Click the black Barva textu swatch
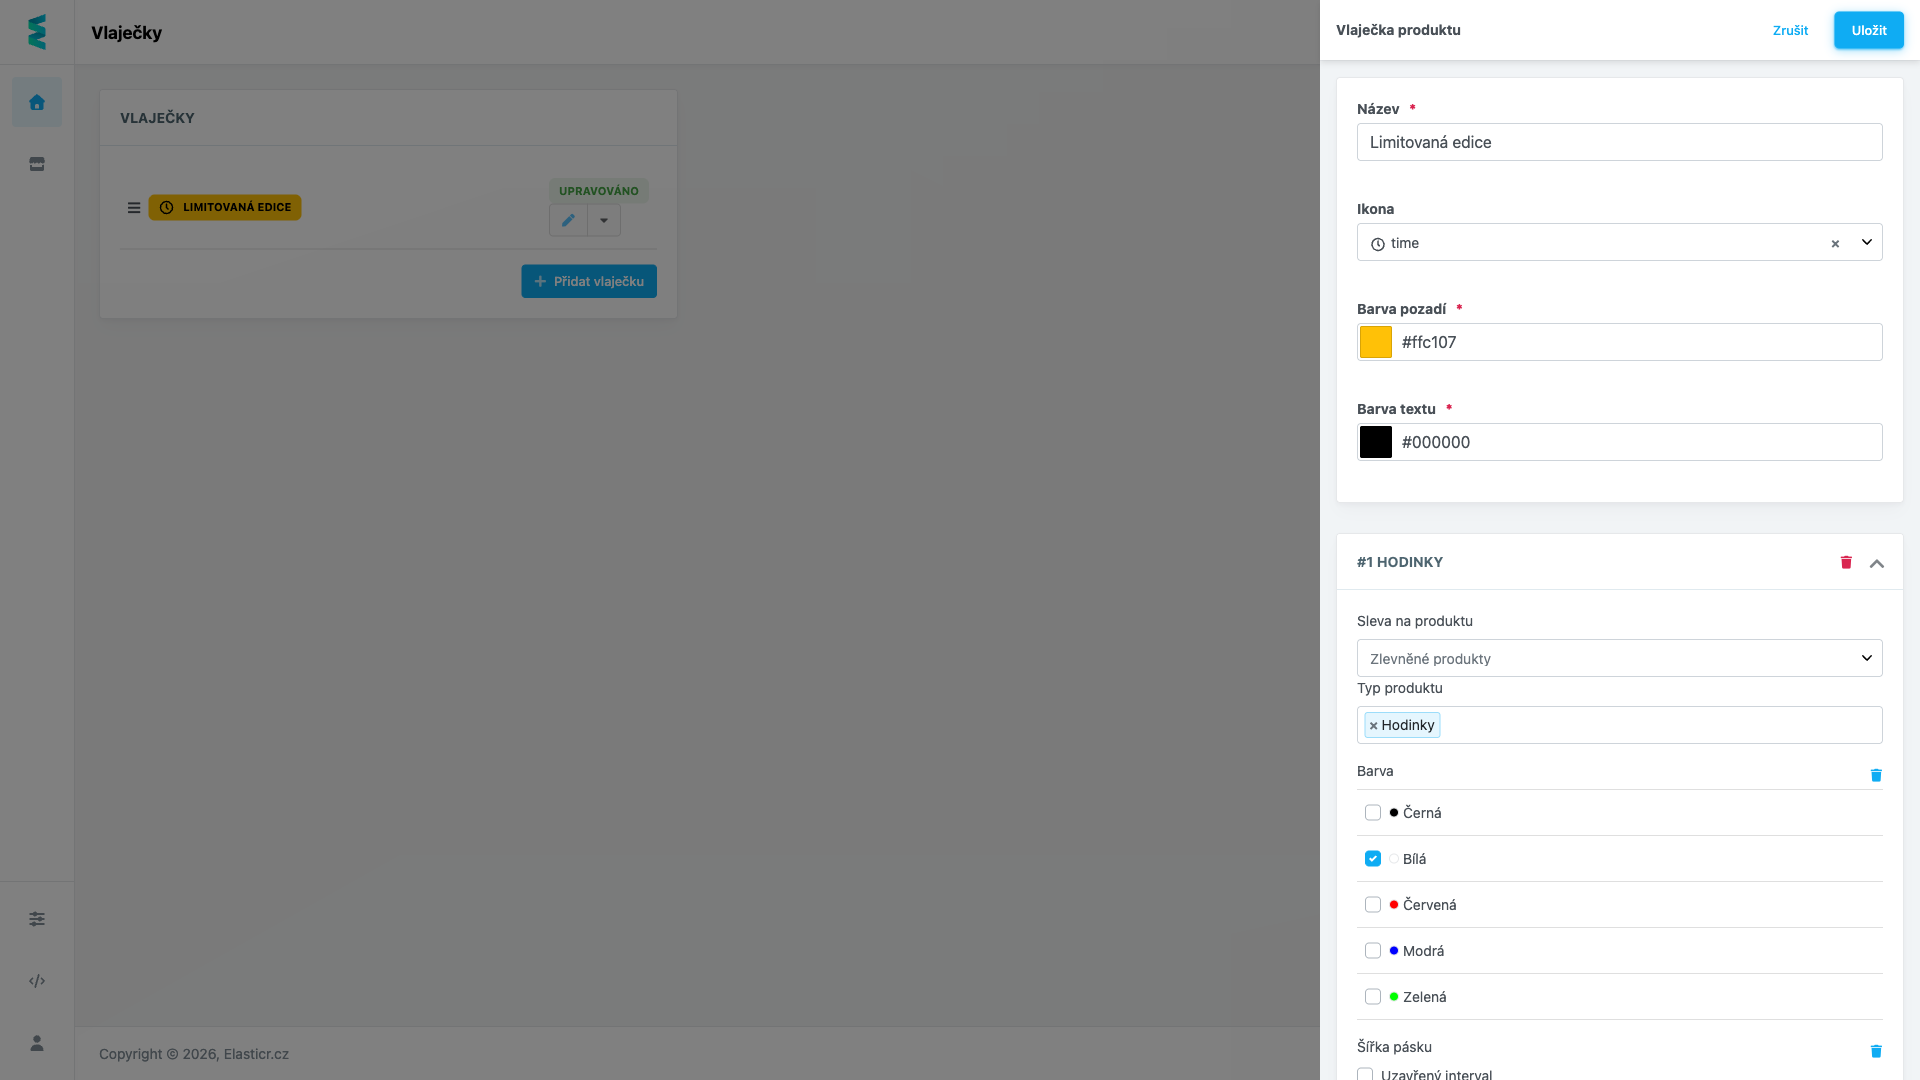This screenshot has height=1080, width=1920. click(x=1376, y=442)
